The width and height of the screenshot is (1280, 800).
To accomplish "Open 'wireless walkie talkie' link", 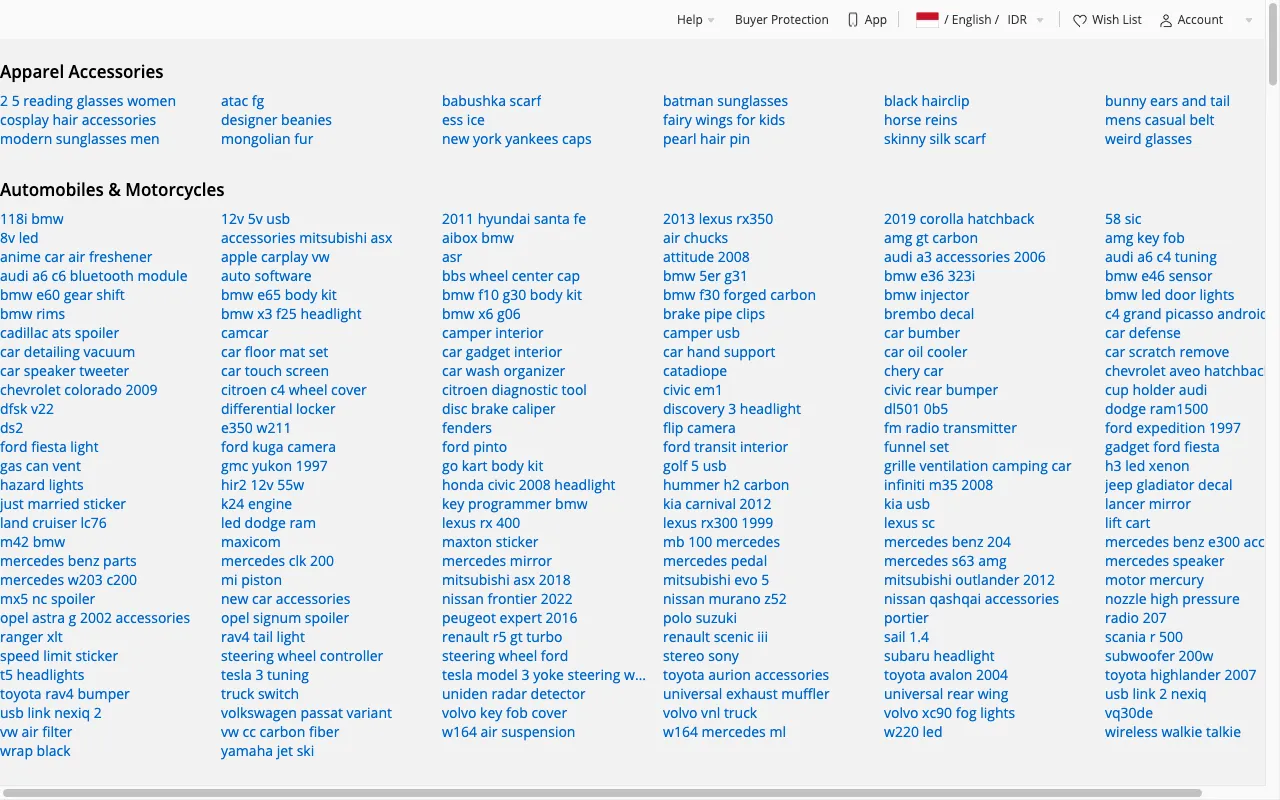I will [1173, 732].
